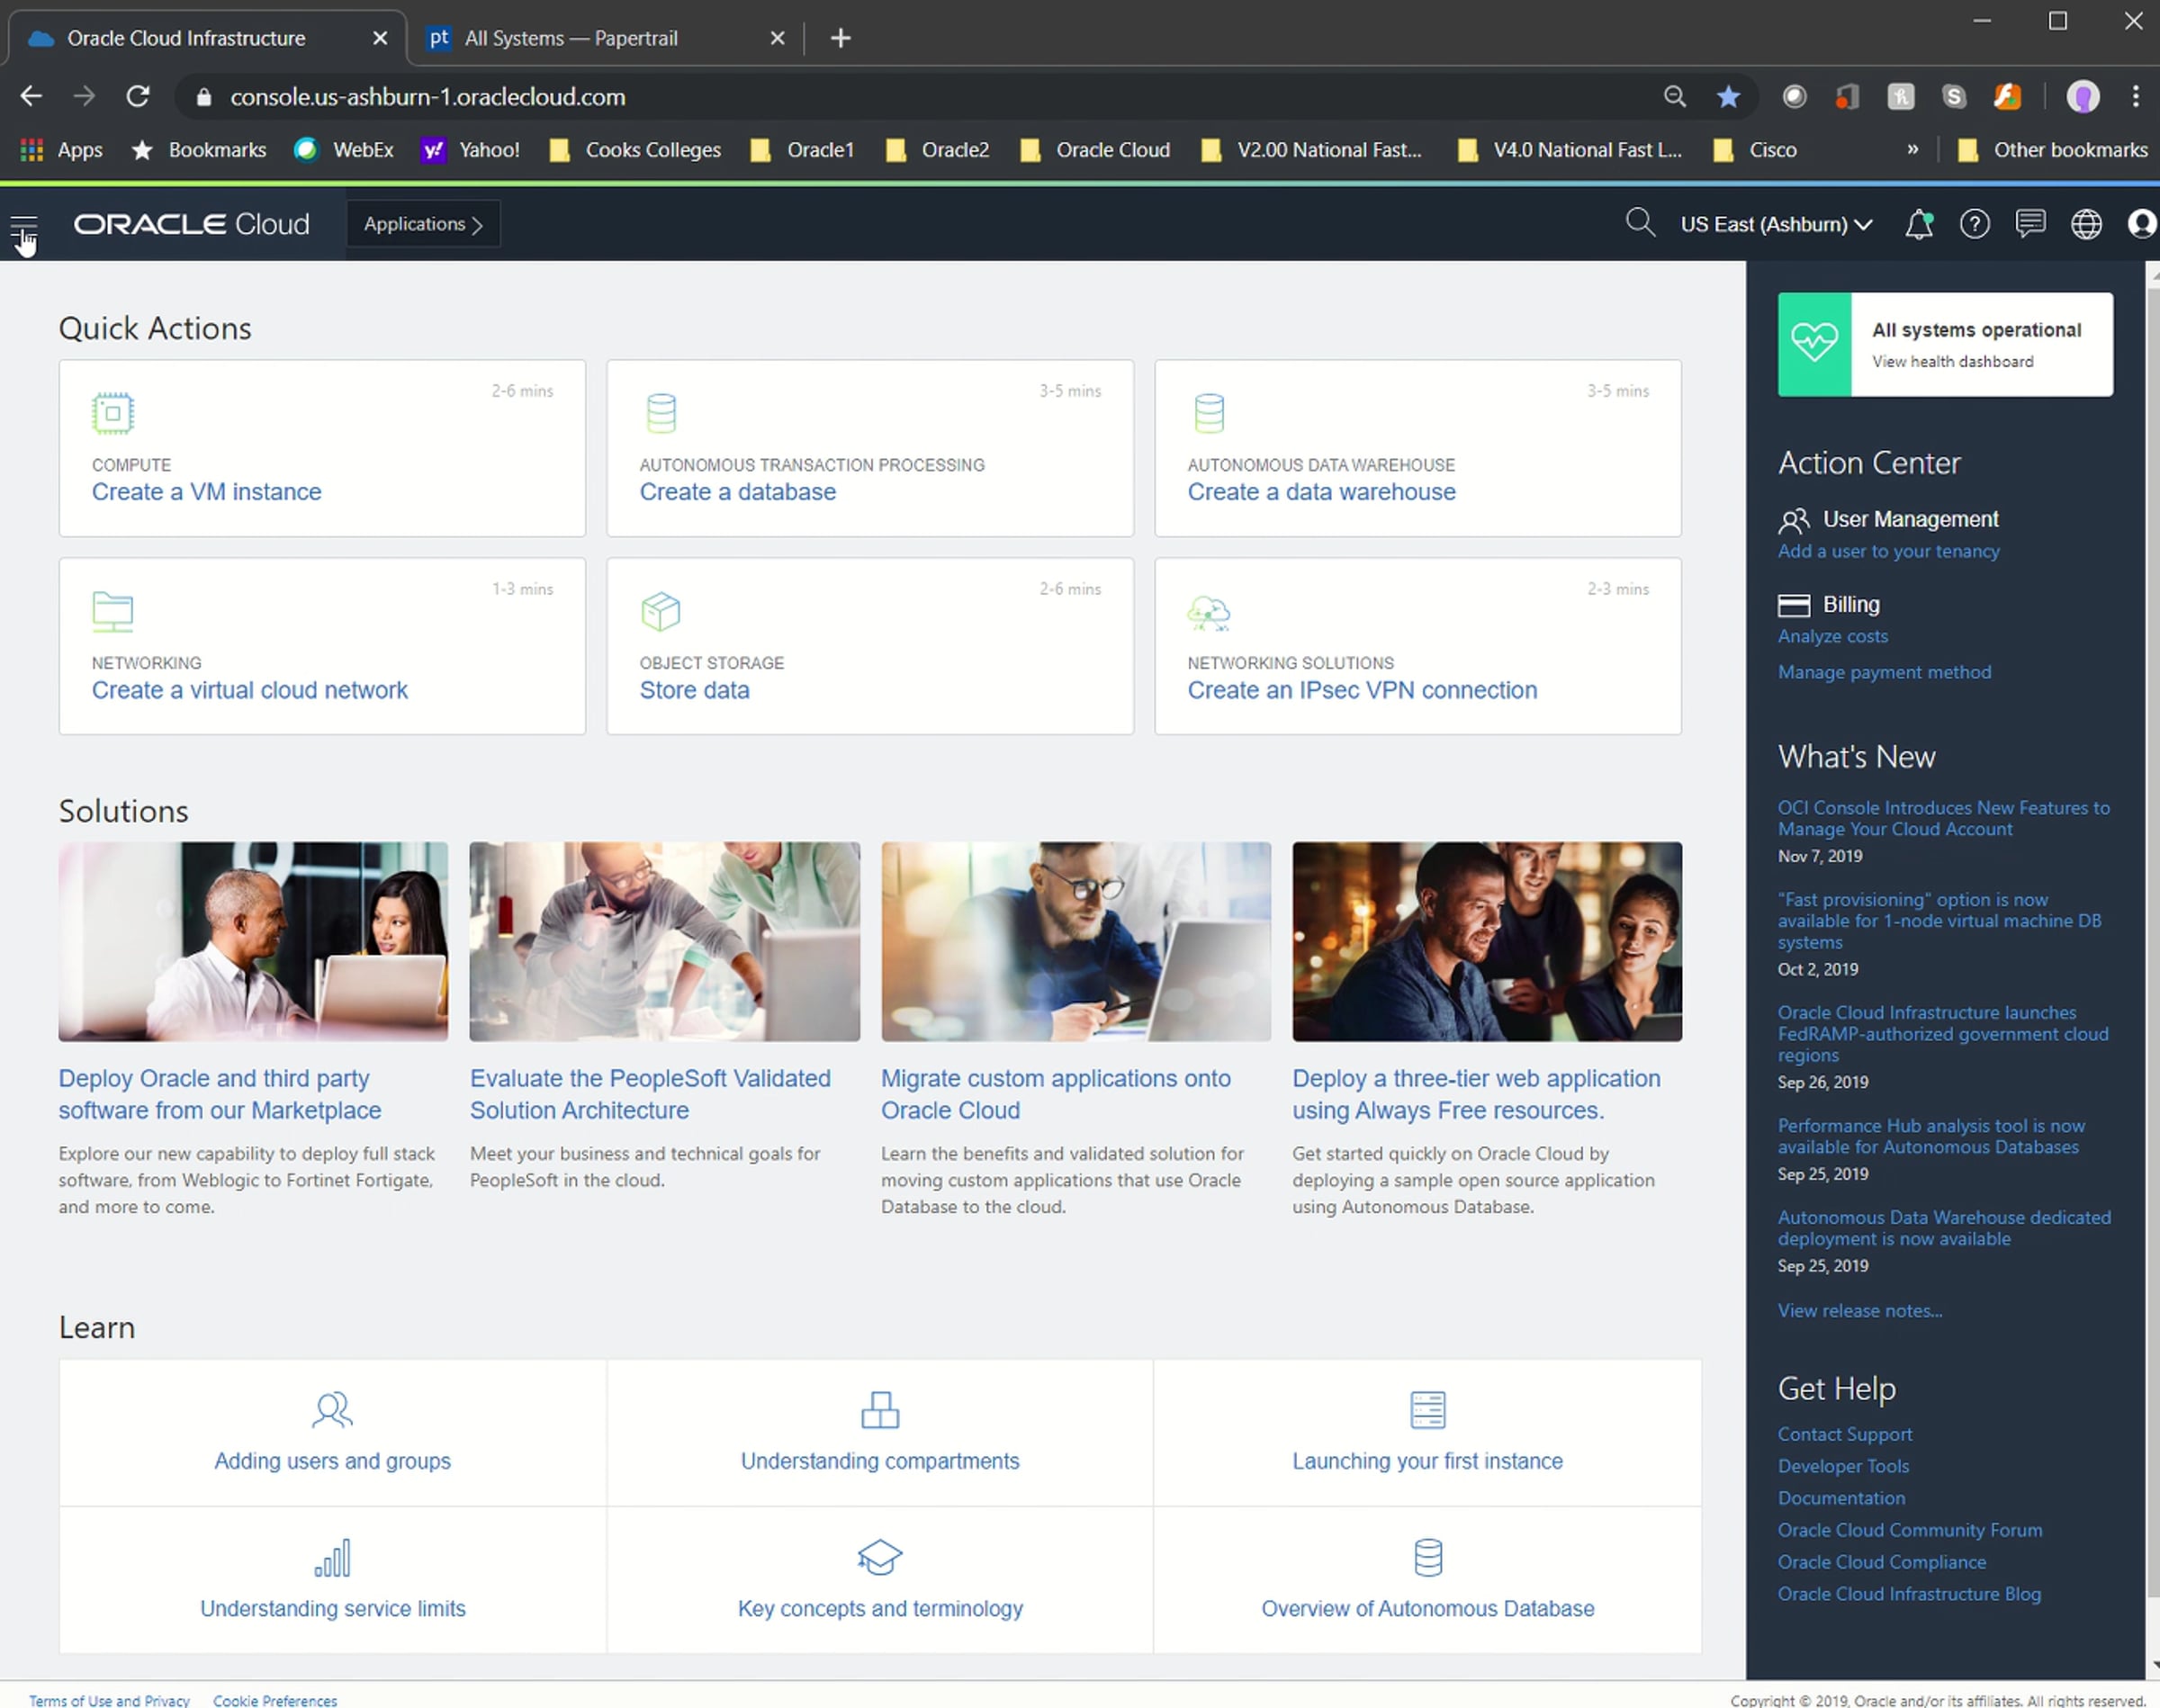Viewport: 2160px width, 1708px height.
Task: Click Create a data warehouse link
Action: (x=1322, y=492)
